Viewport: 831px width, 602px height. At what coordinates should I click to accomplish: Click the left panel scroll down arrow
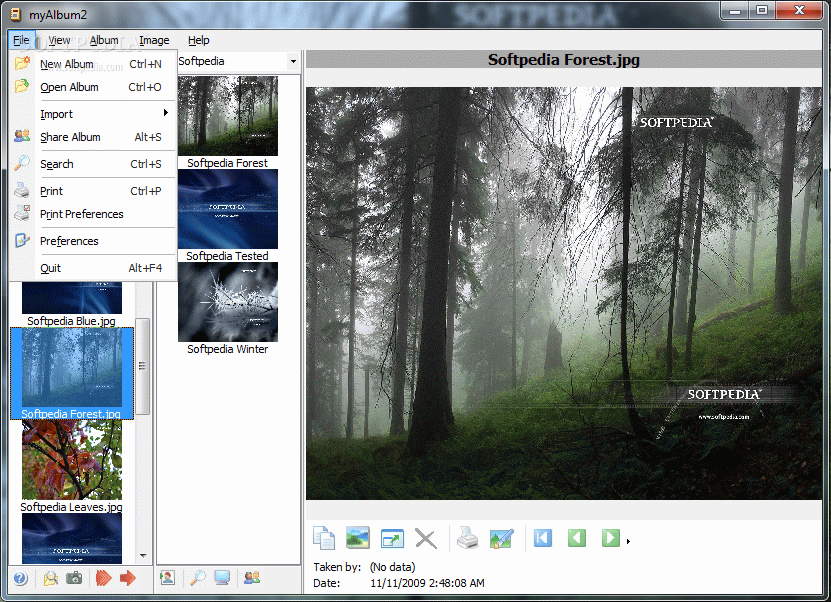(143, 556)
